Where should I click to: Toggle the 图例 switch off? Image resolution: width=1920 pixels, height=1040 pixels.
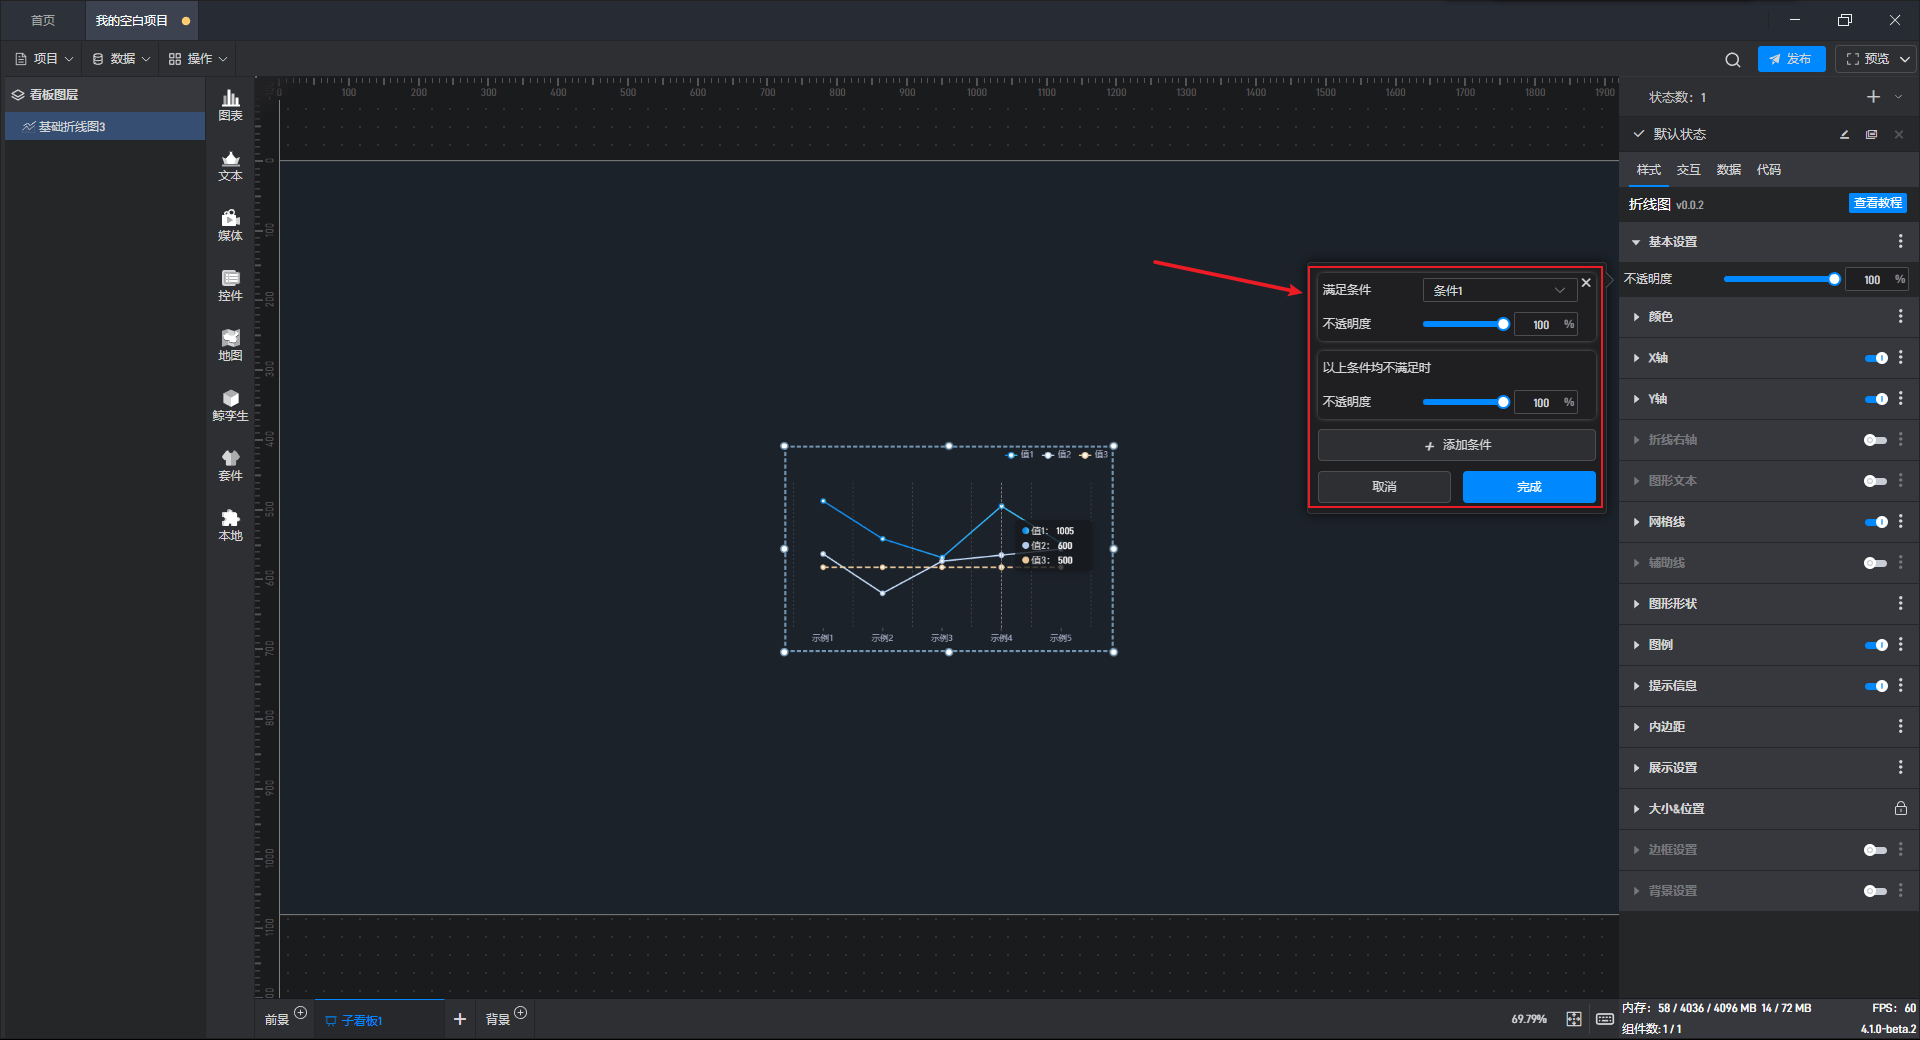(1876, 645)
